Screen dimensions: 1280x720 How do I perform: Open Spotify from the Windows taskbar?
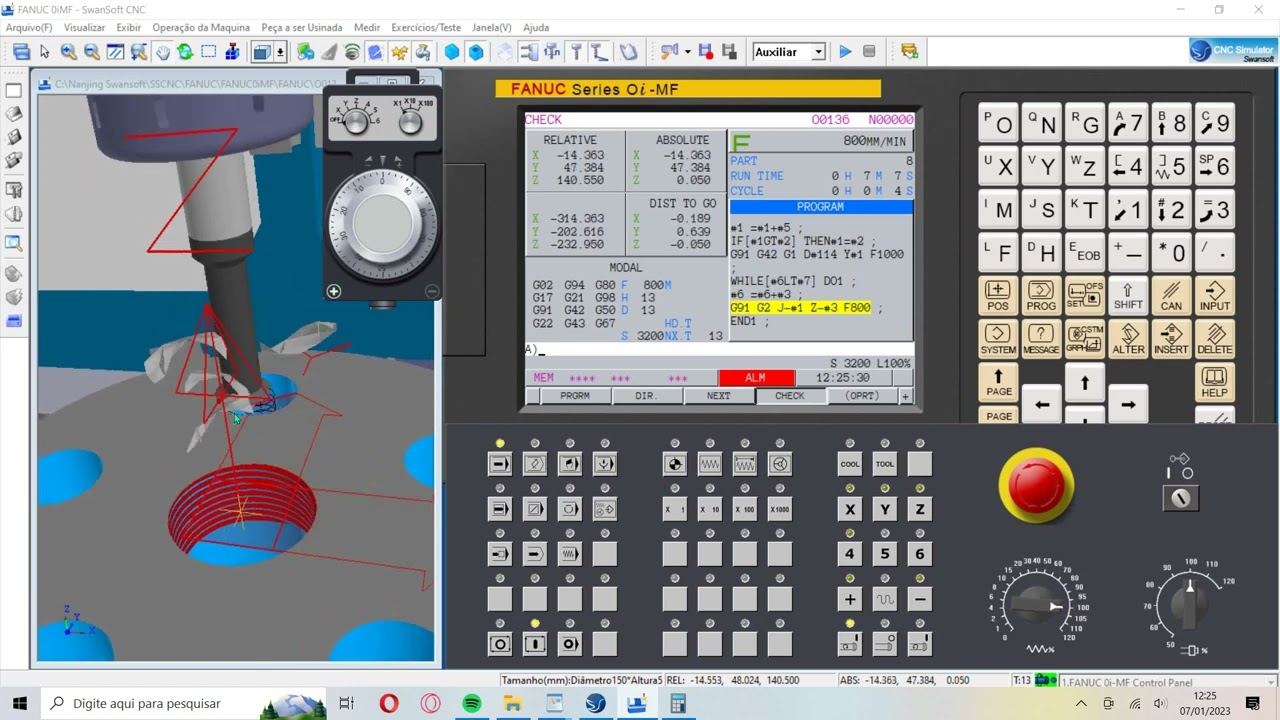(472, 704)
